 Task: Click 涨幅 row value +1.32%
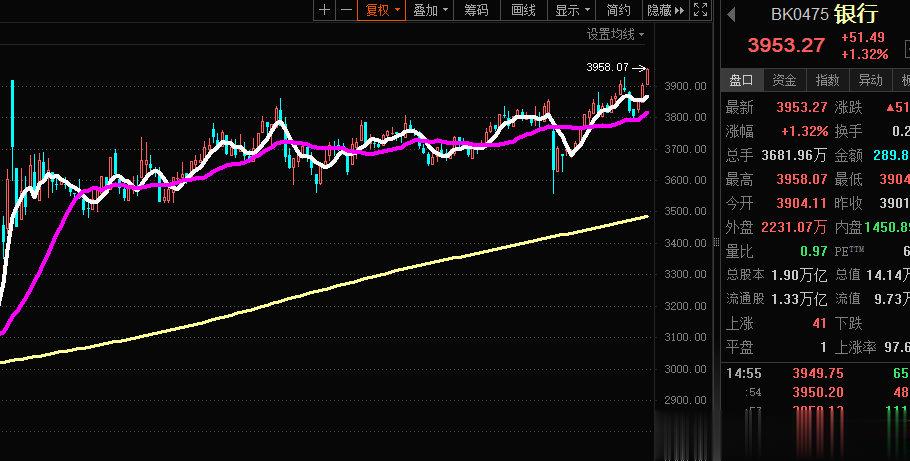click(804, 132)
